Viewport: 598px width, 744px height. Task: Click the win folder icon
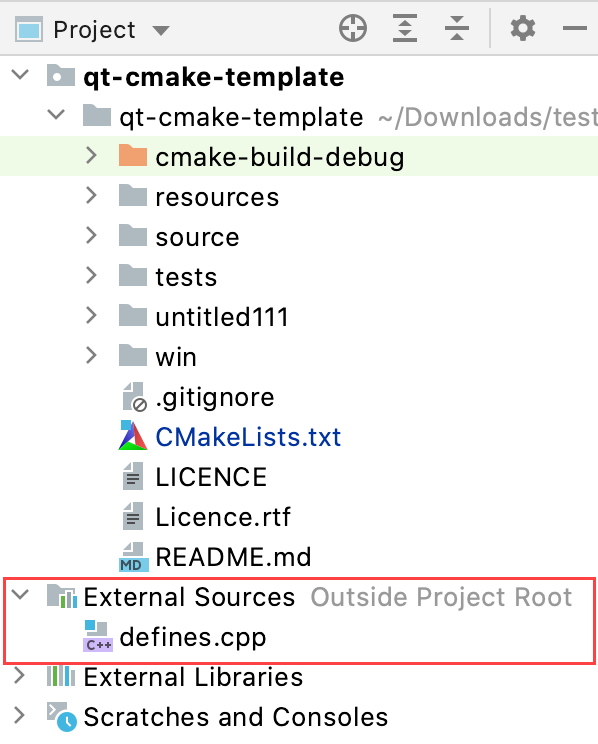(x=132, y=355)
